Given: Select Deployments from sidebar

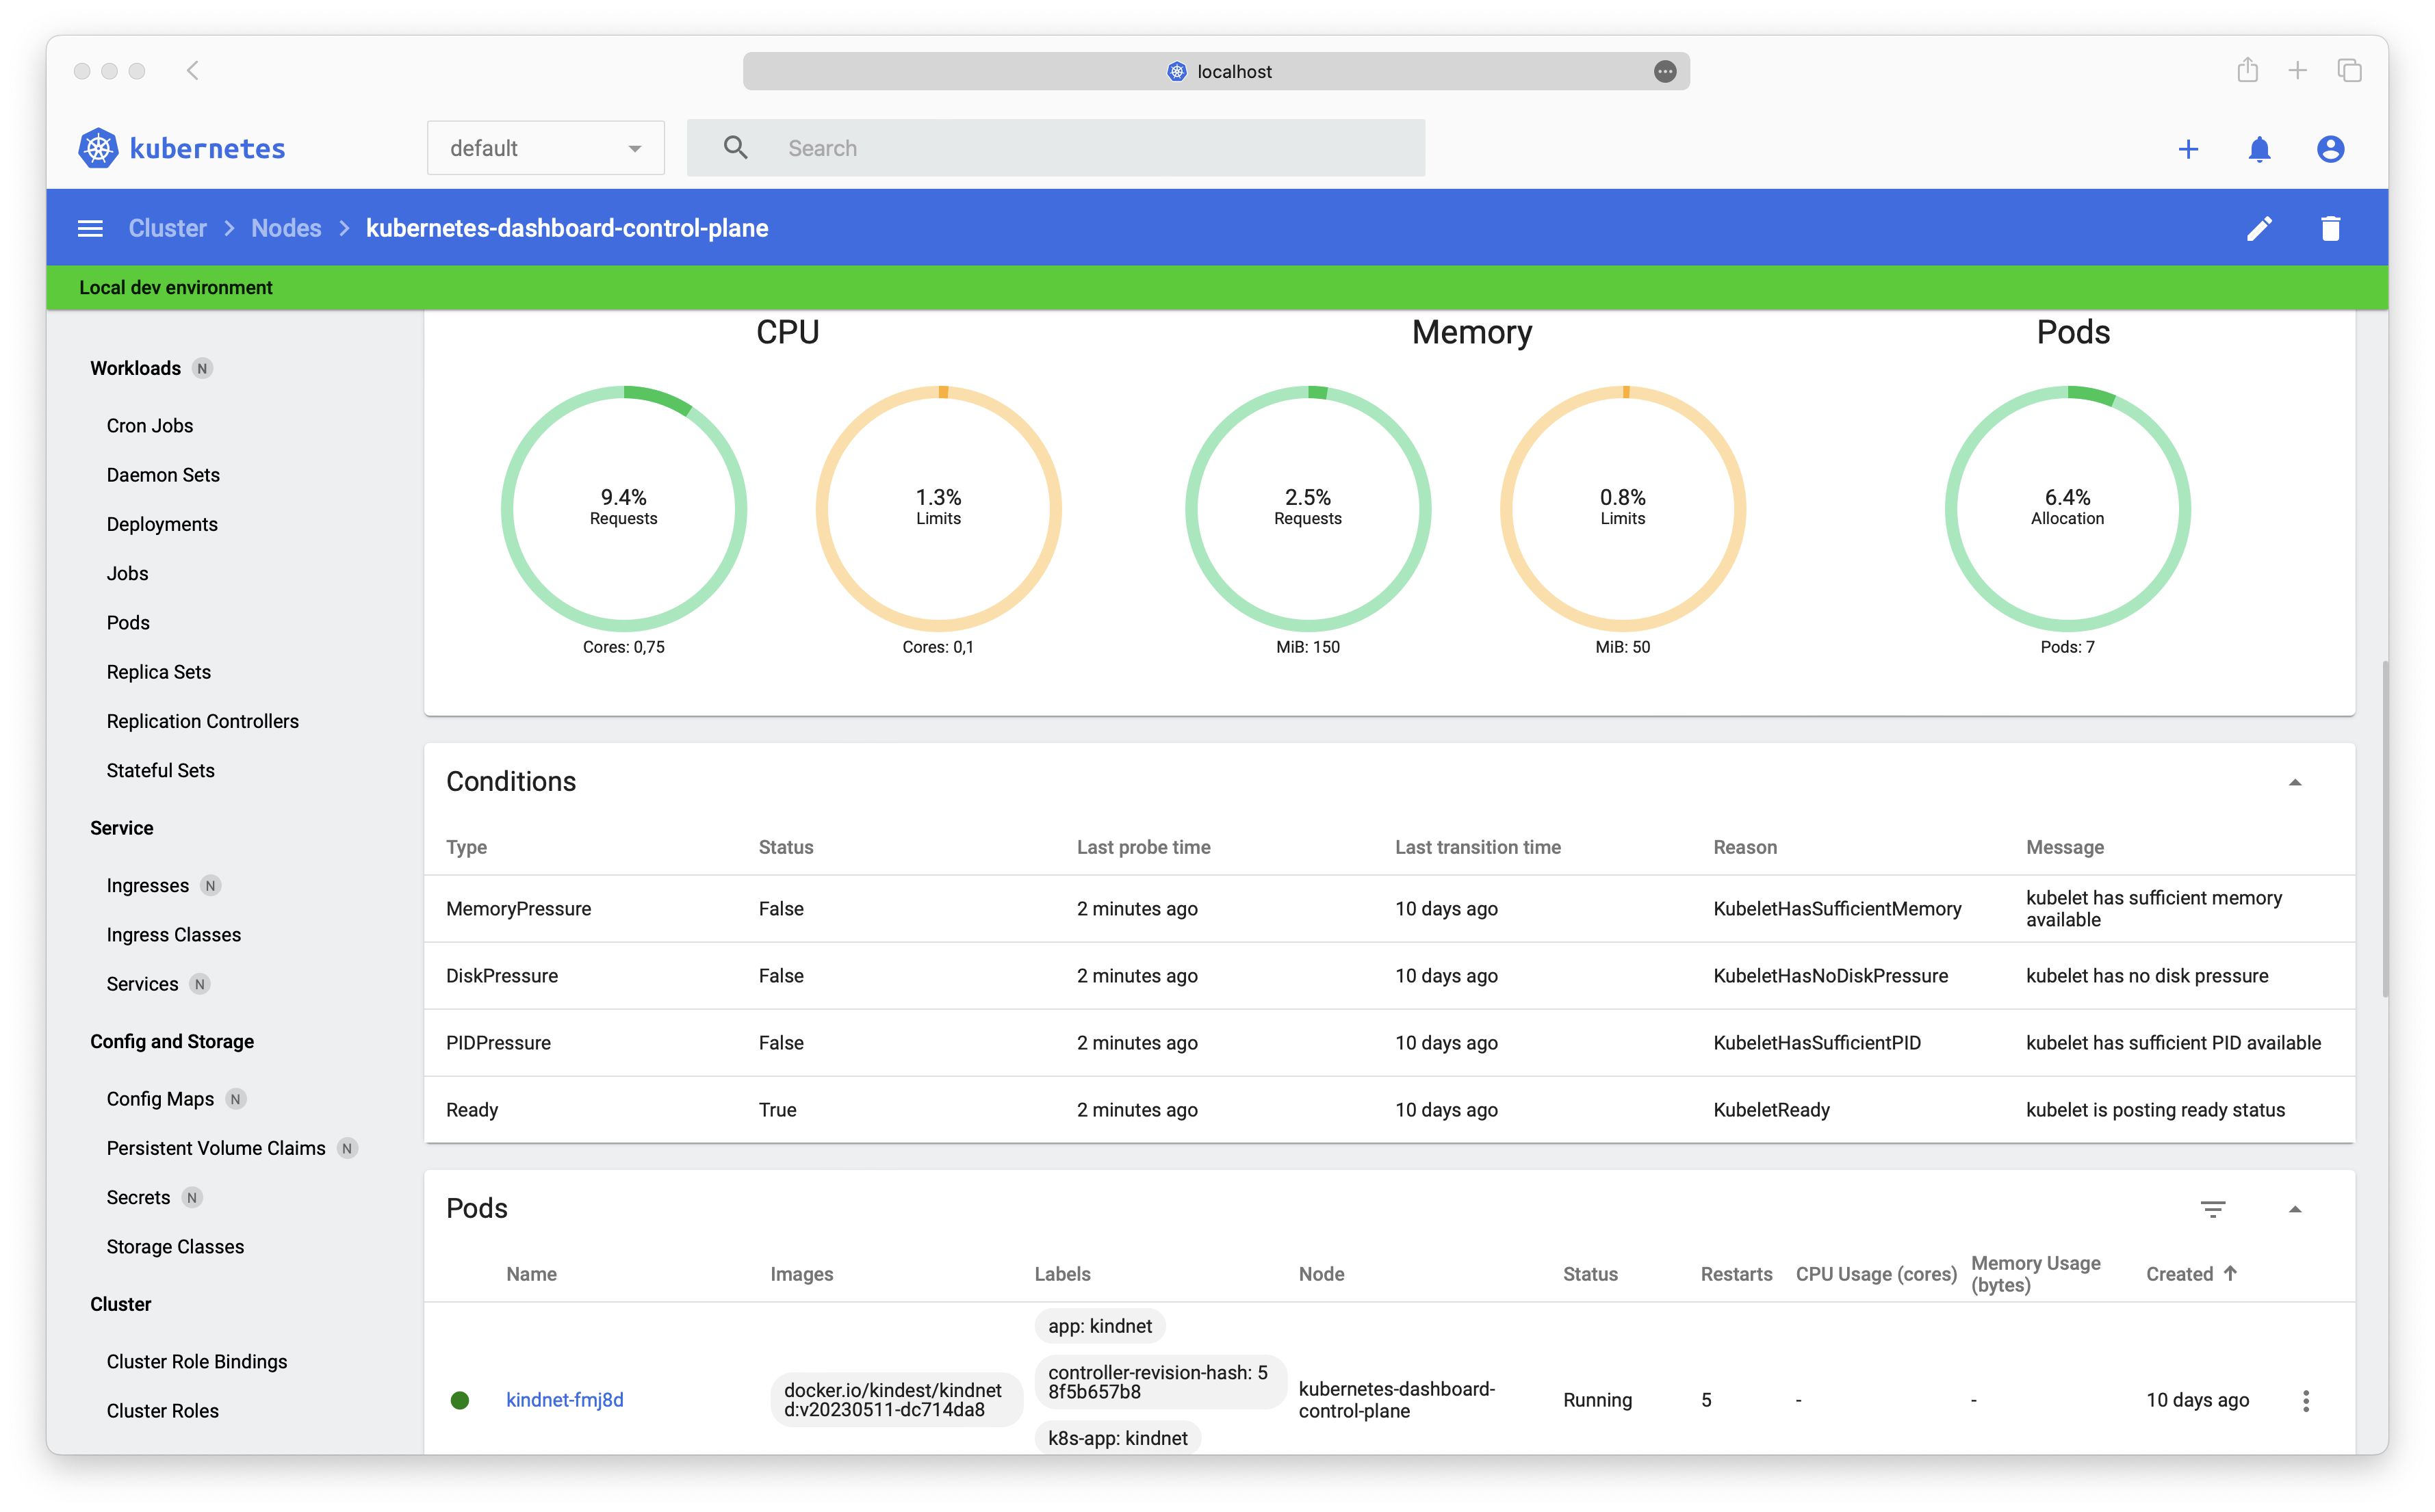Looking at the screenshot, I should click(x=162, y=523).
